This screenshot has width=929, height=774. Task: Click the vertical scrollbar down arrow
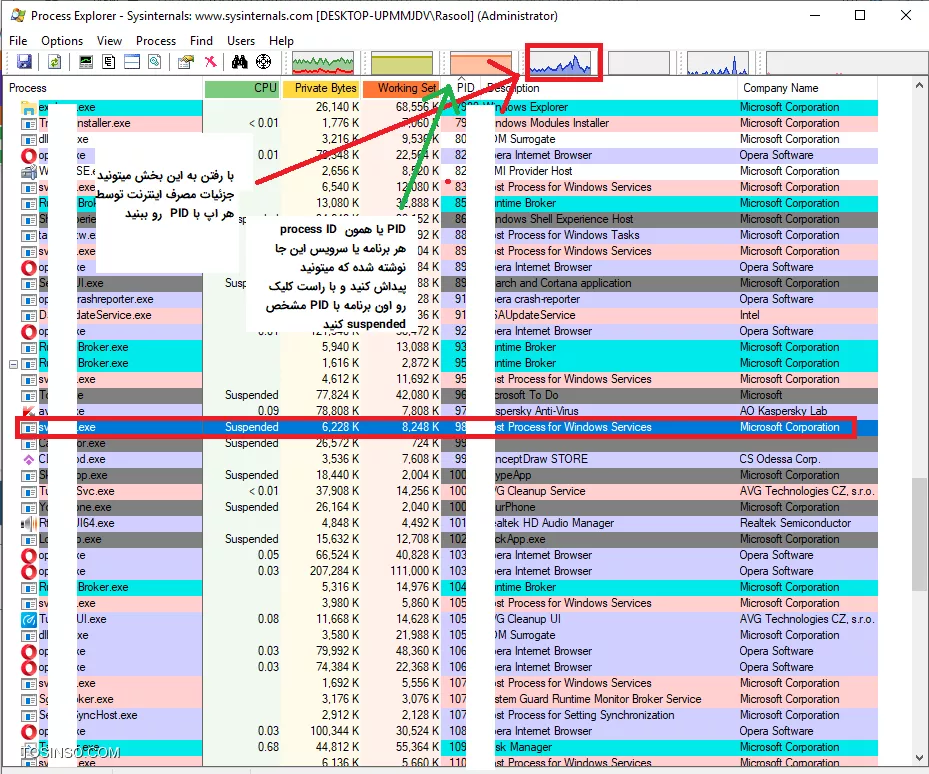coord(919,758)
